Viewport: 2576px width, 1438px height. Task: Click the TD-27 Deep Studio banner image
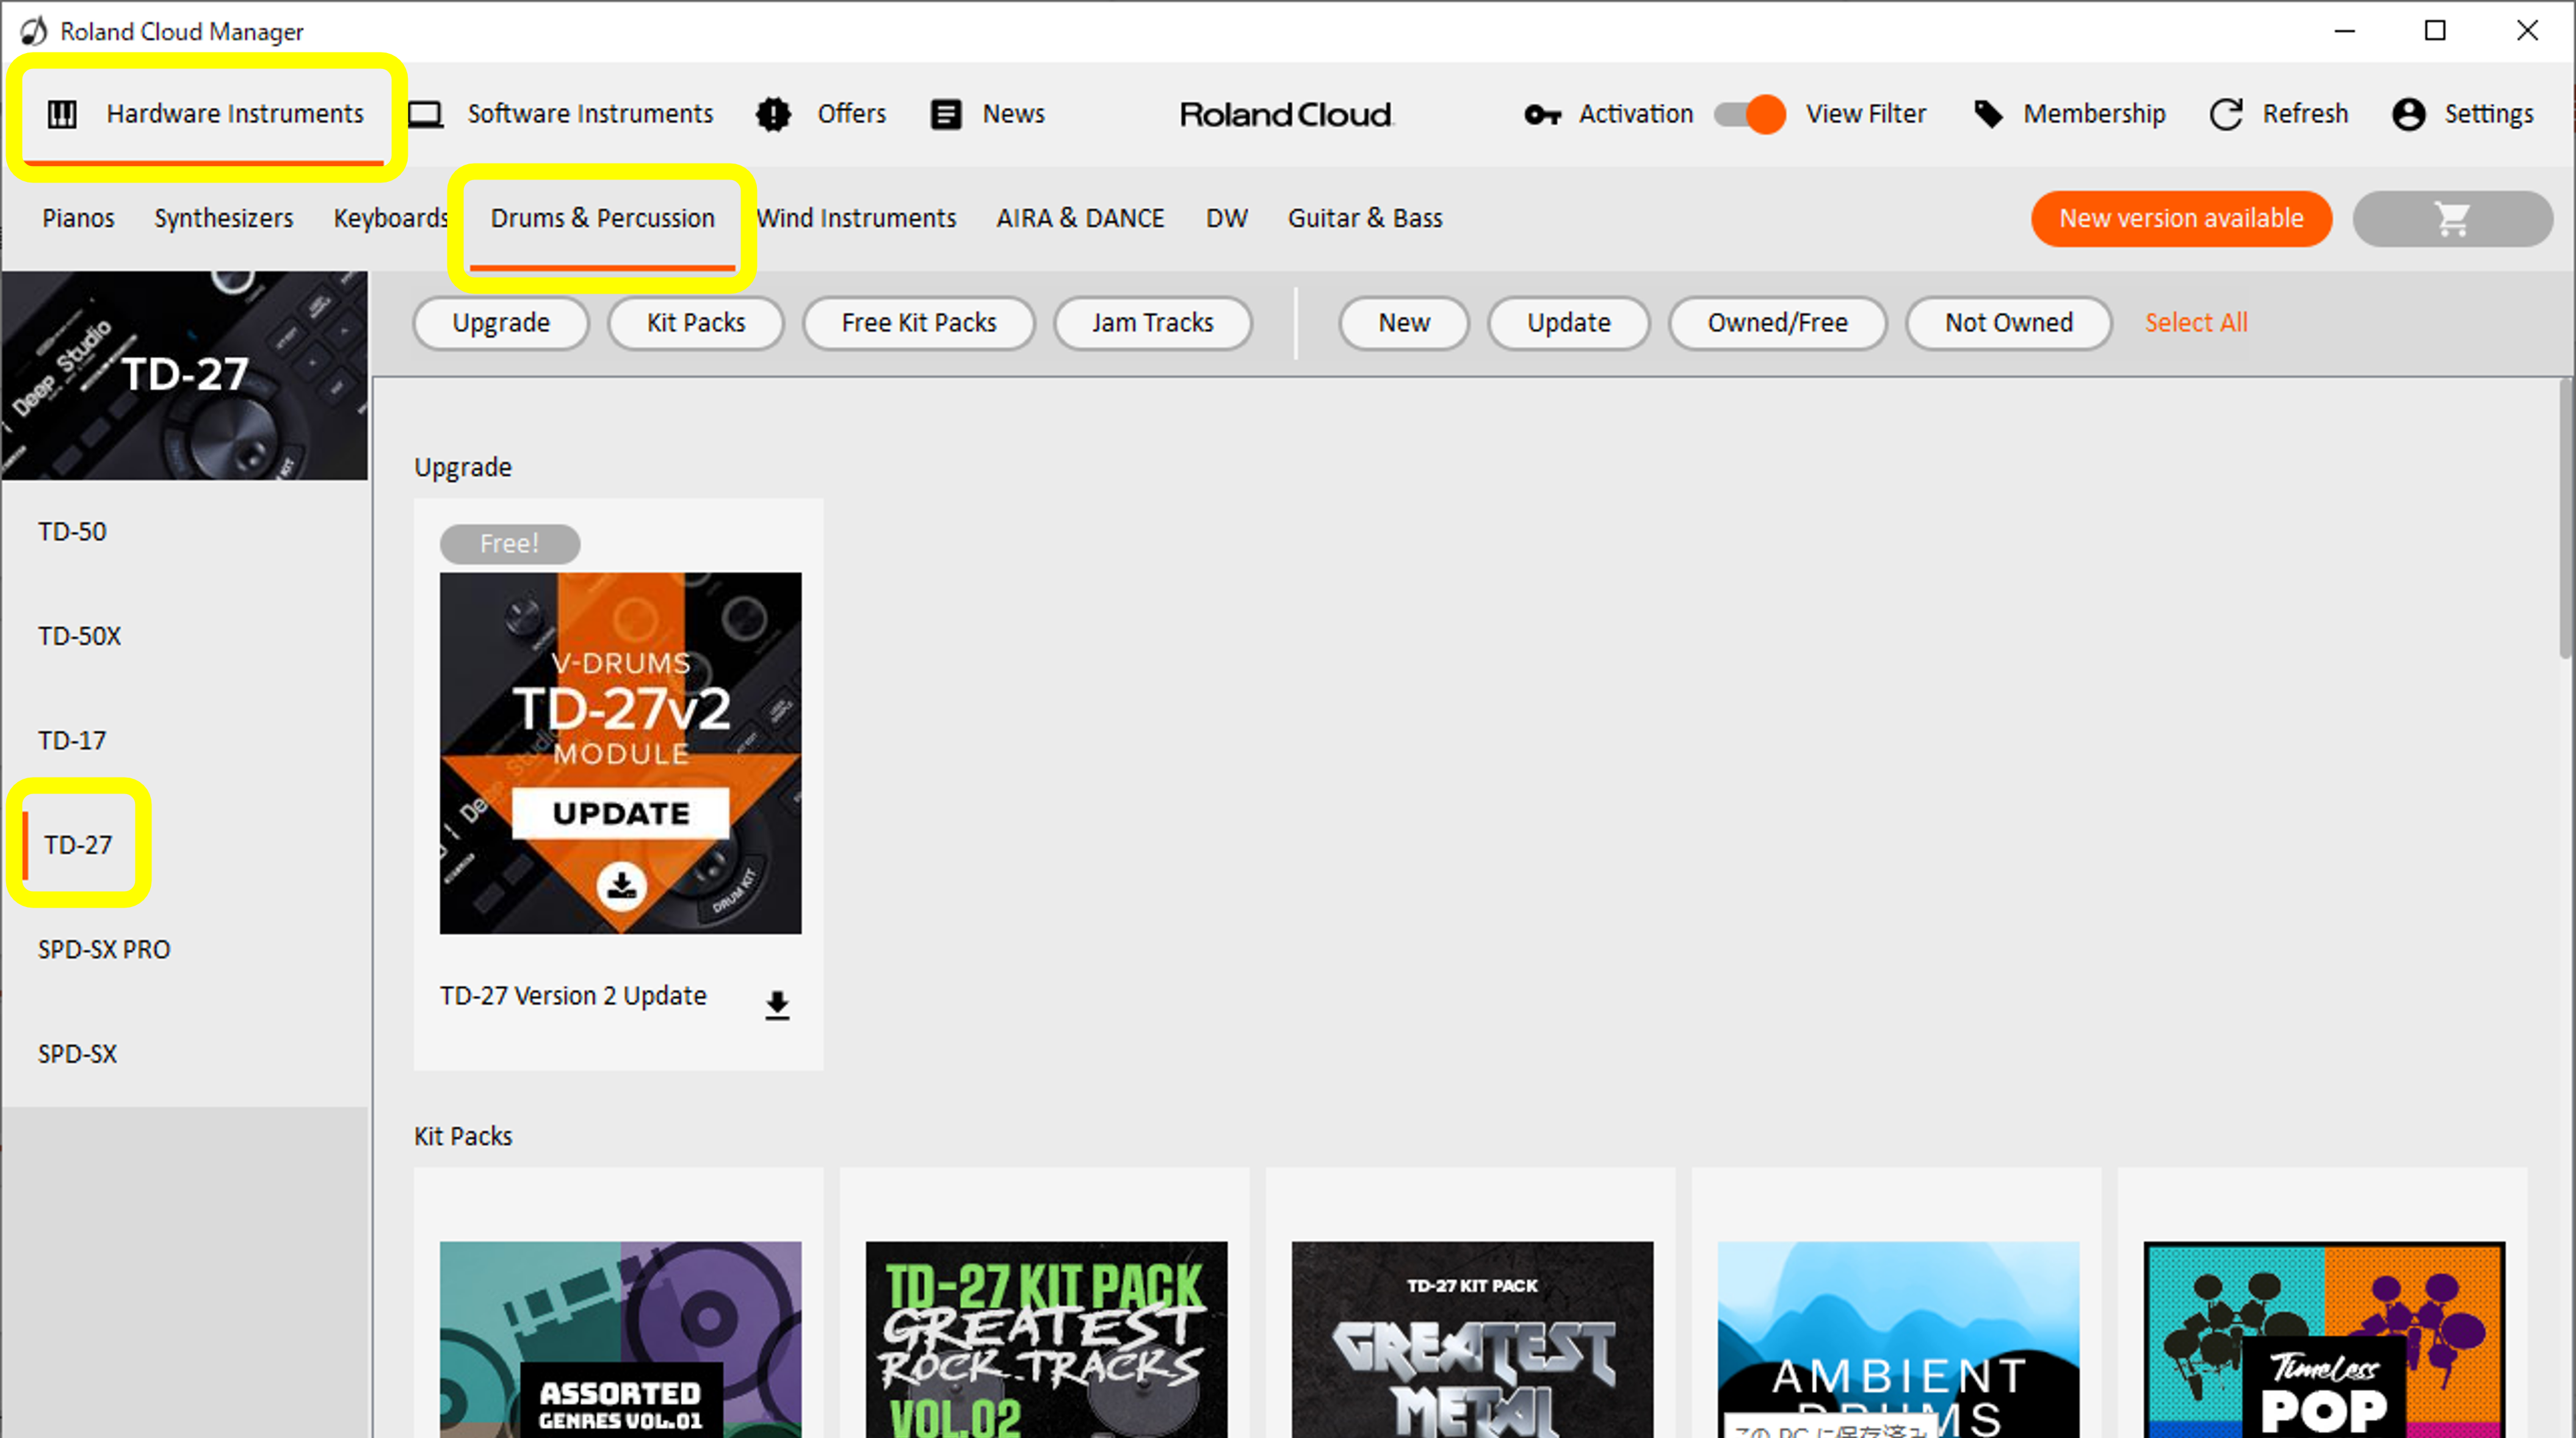tap(185, 376)
